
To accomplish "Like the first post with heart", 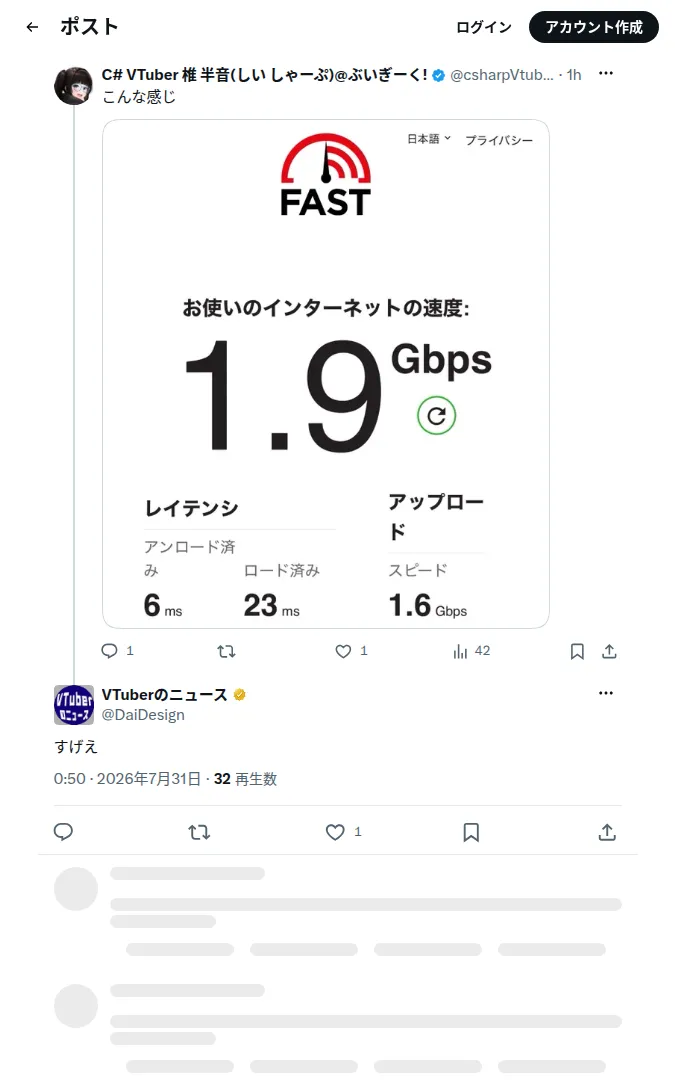I will click(x=343, y=651).
